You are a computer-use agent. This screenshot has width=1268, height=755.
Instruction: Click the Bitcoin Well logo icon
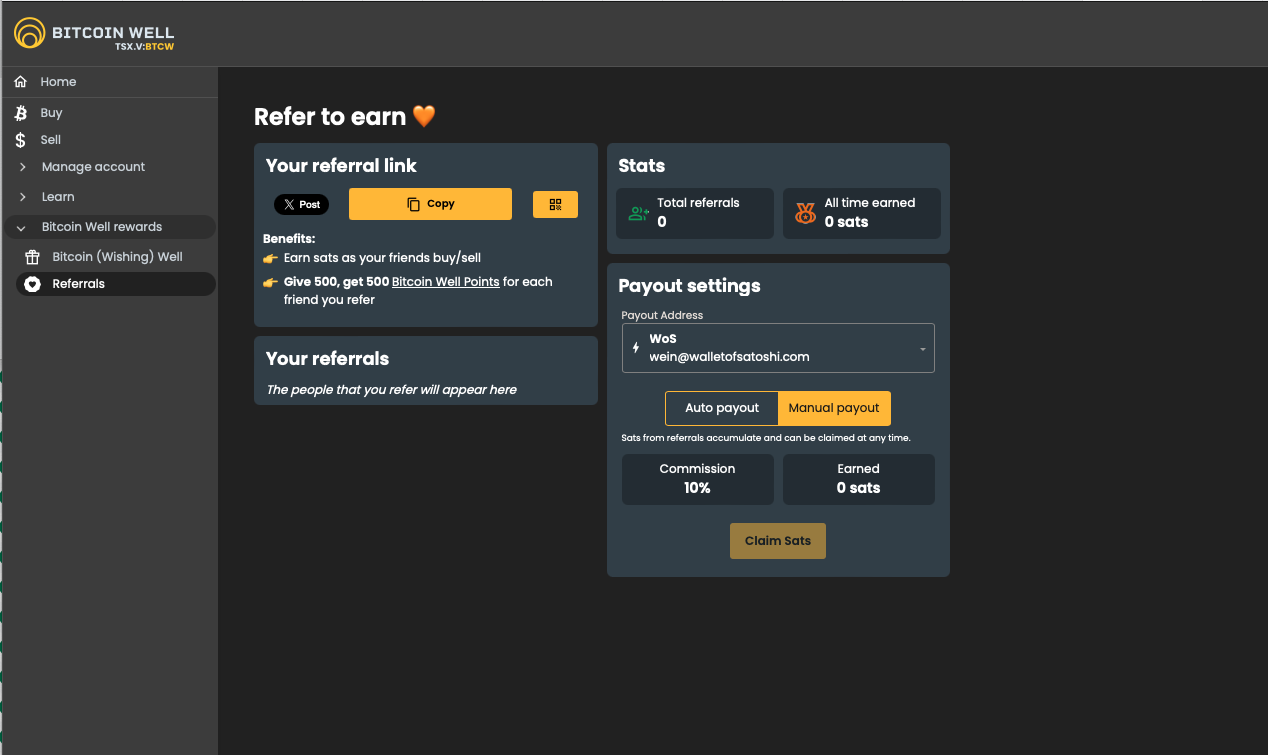(x=29, y=33)
